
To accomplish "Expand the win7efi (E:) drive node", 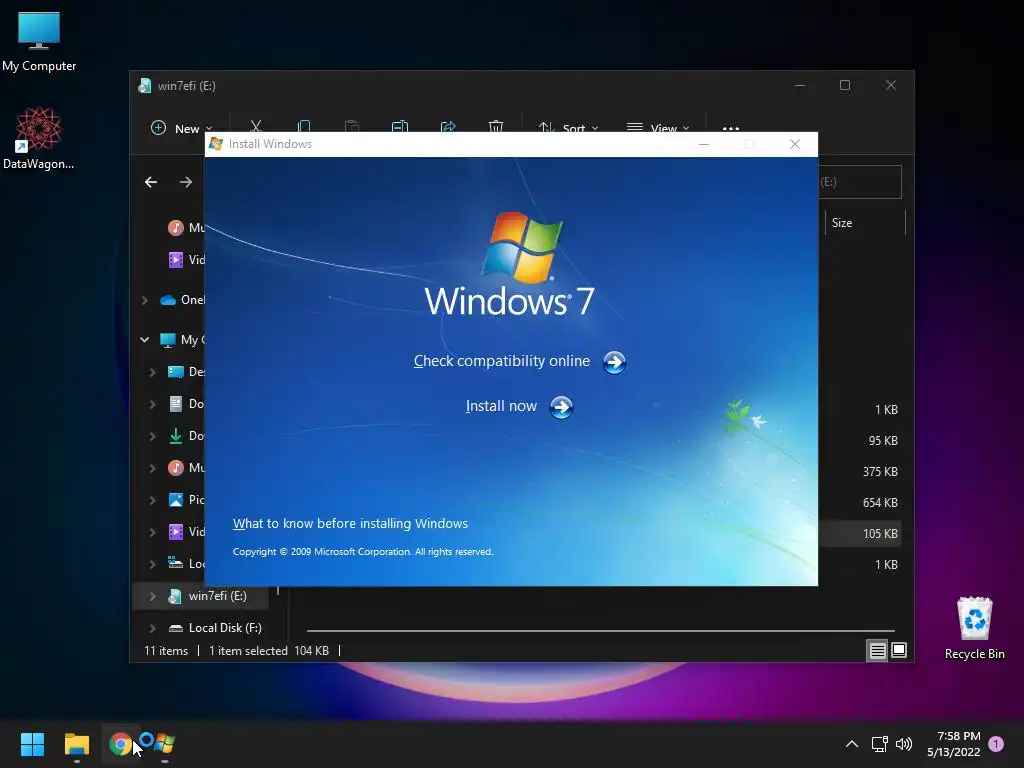I will tap(153, 596).
